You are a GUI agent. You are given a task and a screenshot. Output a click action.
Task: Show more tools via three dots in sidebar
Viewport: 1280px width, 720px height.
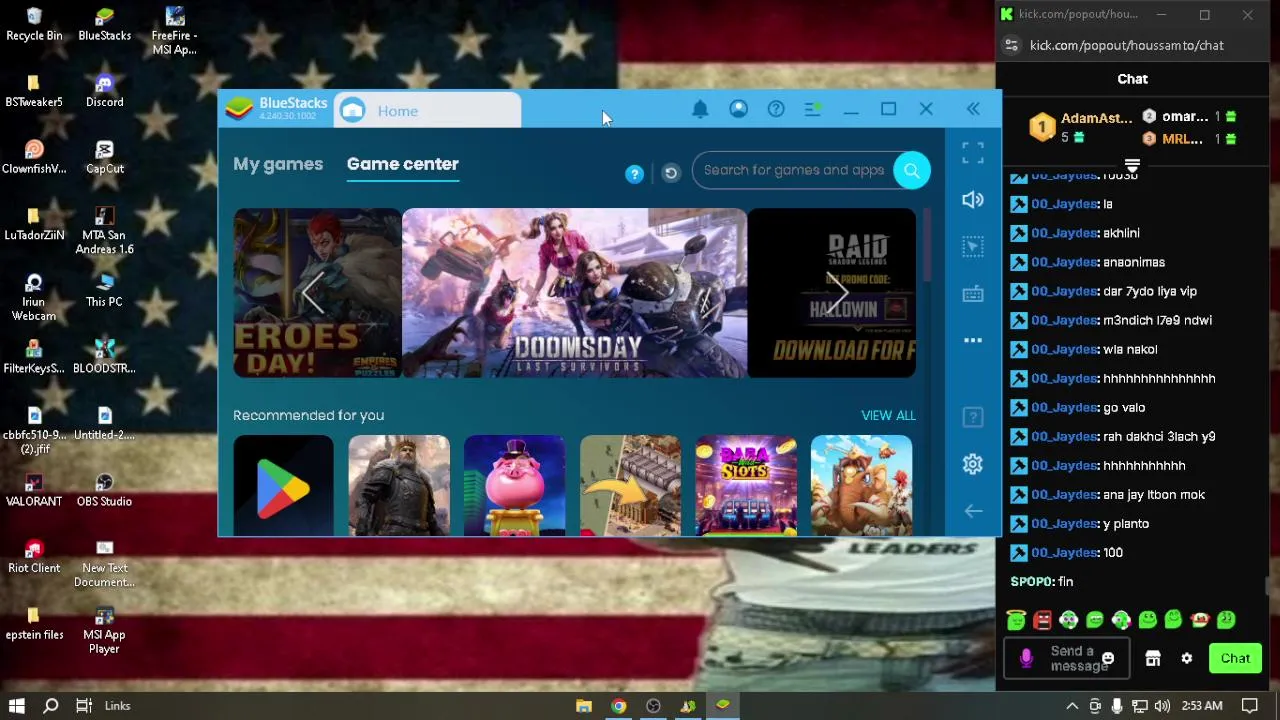973,340
